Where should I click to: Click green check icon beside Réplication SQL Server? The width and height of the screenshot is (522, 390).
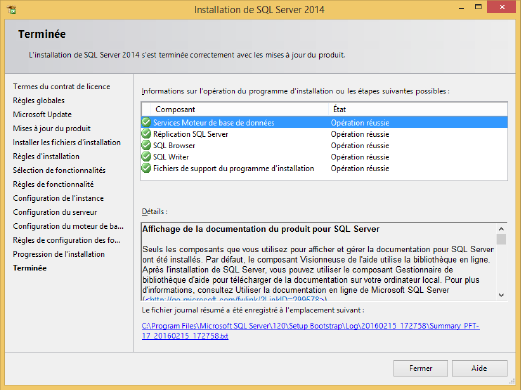pos(146,134)
